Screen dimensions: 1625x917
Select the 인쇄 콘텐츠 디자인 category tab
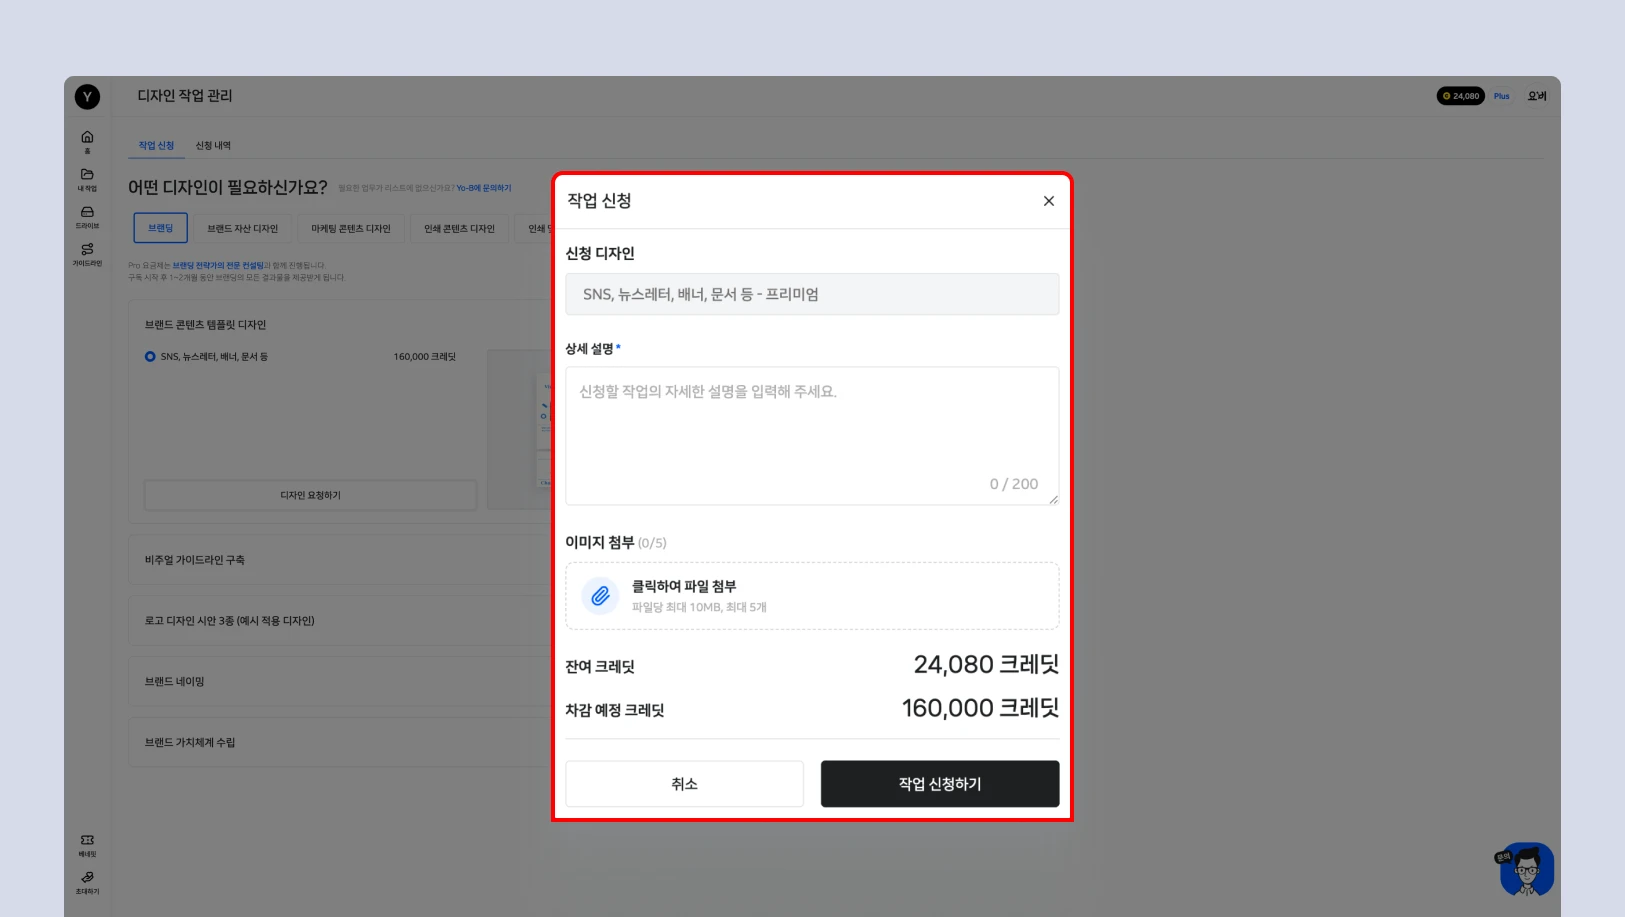(x=459, y=229)
